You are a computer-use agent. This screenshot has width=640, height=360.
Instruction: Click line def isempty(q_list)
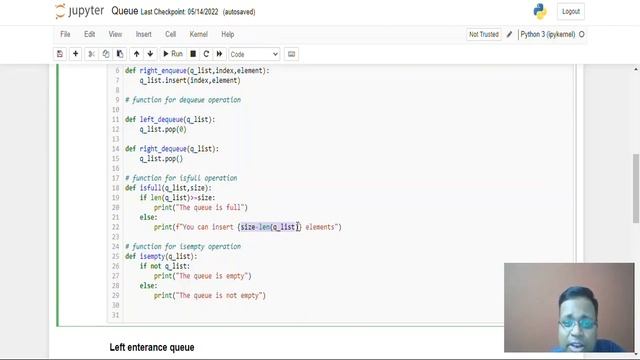161,257
